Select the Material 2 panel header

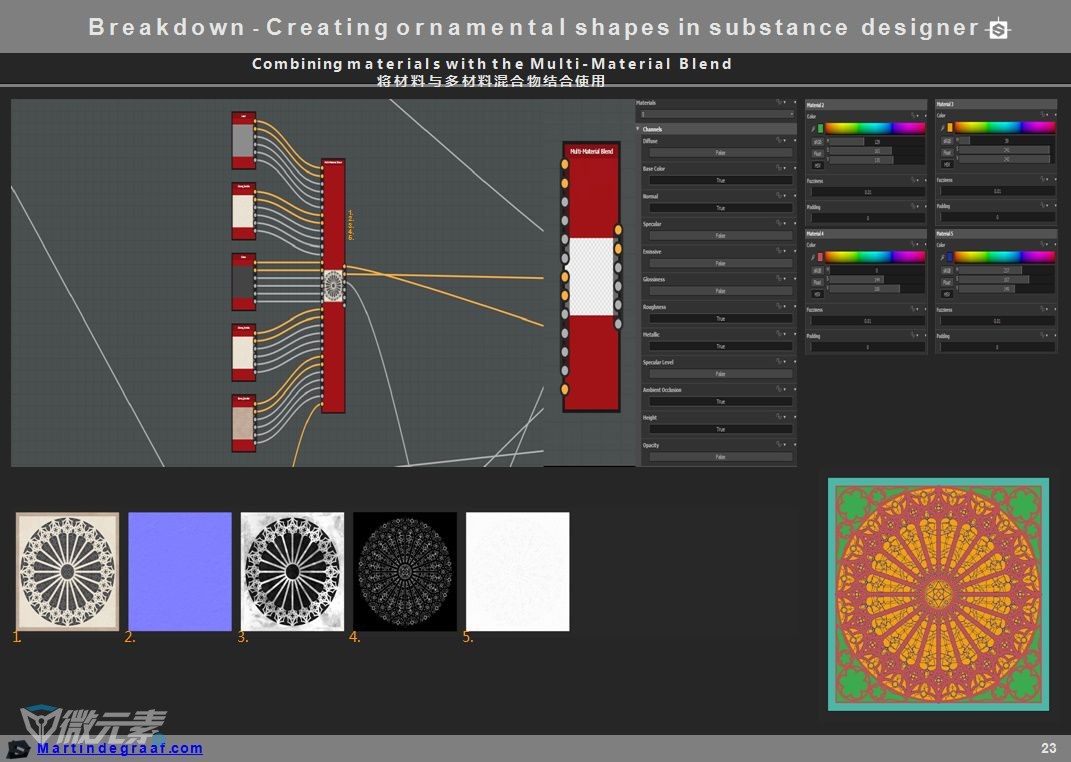(x=865, y=105)
